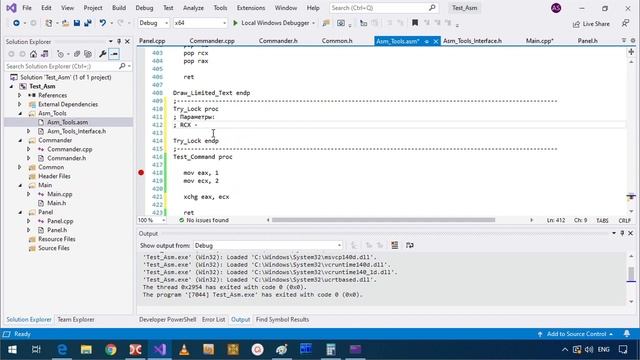Click the Save All toolbar icon

[x=87, y=23]
